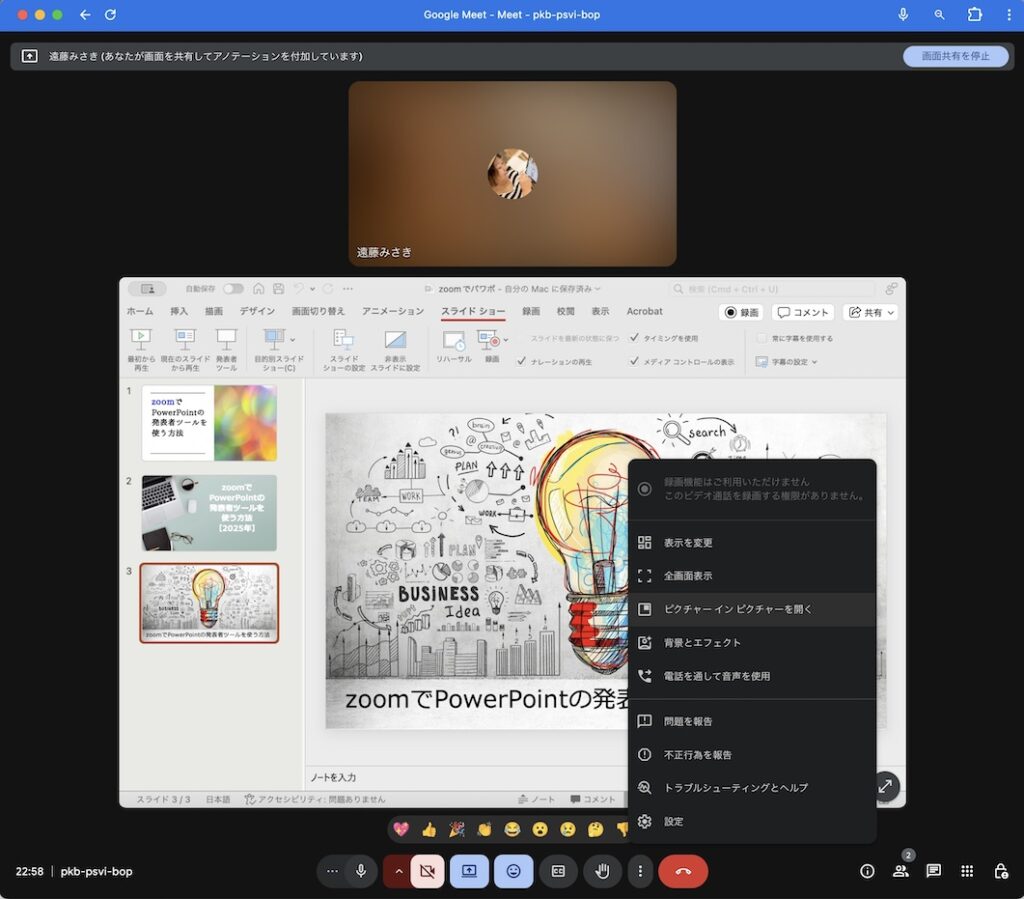Screen dimensions: 1024x899
Task: Toggle ナレーションの再生 checkbox
Action: (521, 361)
